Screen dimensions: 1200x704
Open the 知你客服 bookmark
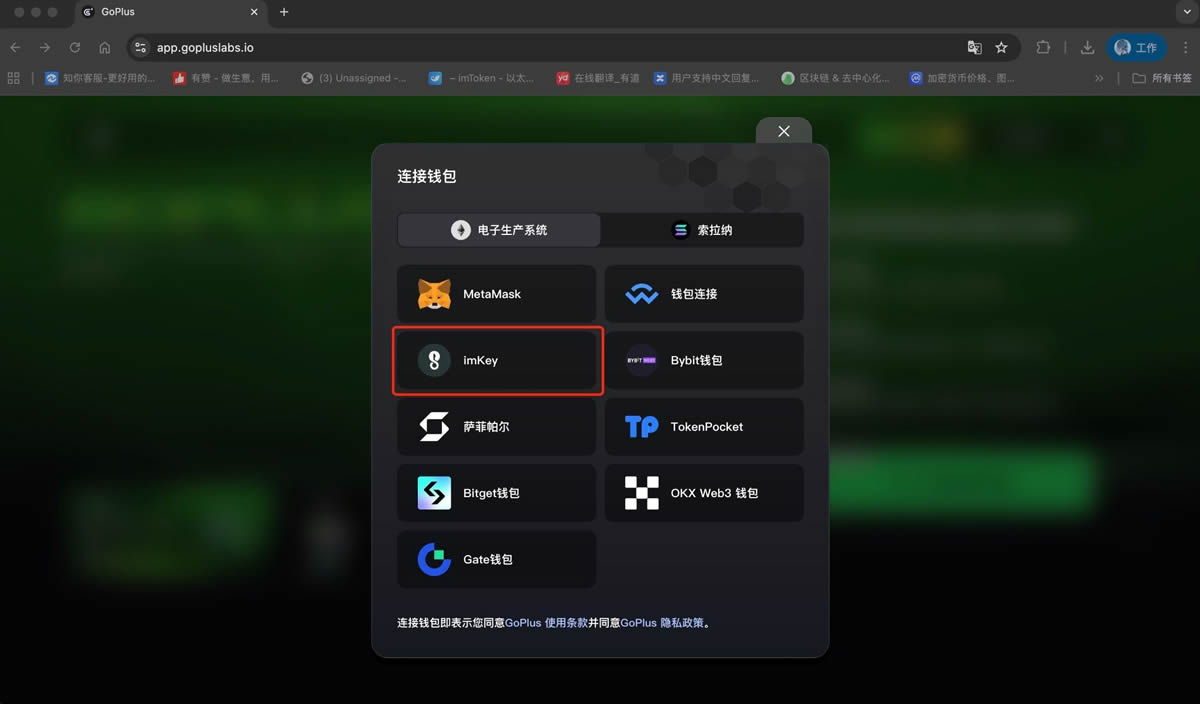100,78
